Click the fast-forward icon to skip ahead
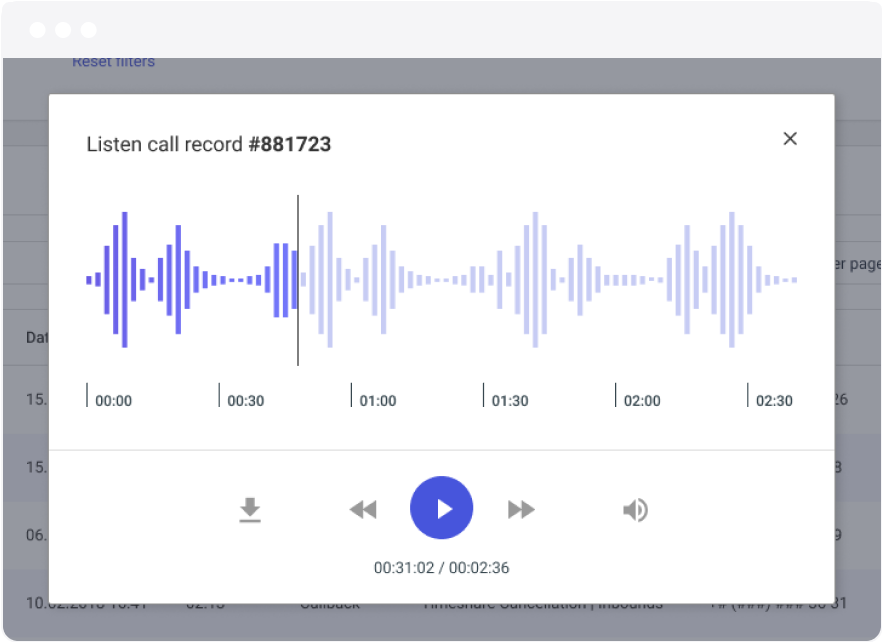Viewport: 882px width, 642px height. click(x=520, y=508)
